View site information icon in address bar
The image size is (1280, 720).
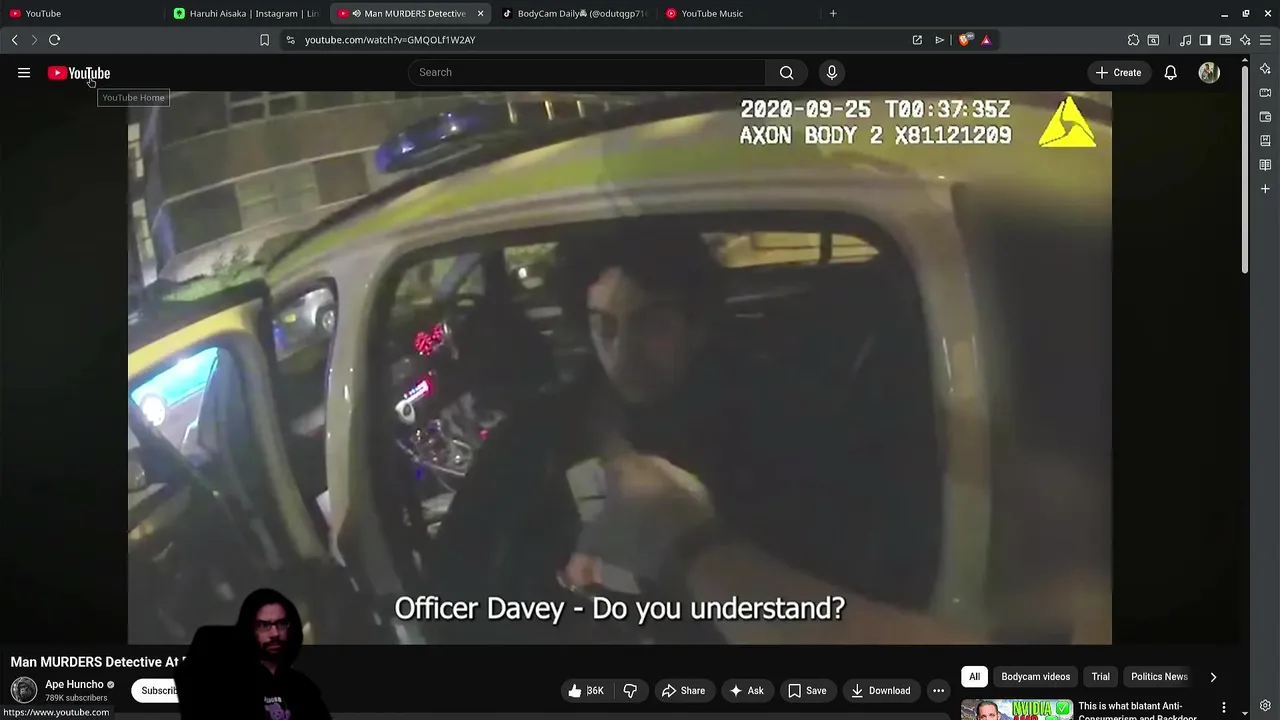tap(290, 40)
